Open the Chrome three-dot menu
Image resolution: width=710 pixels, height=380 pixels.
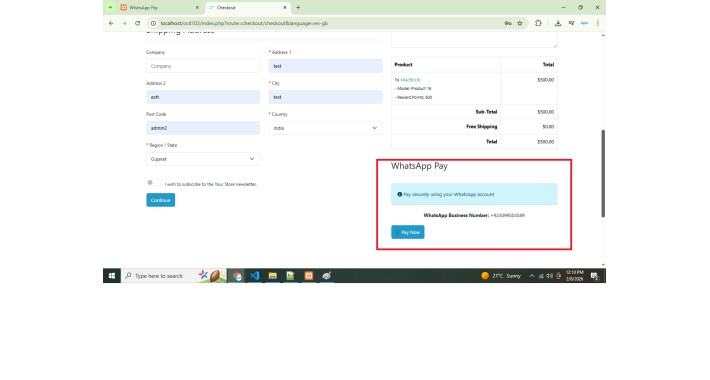[x=598, y=23]
